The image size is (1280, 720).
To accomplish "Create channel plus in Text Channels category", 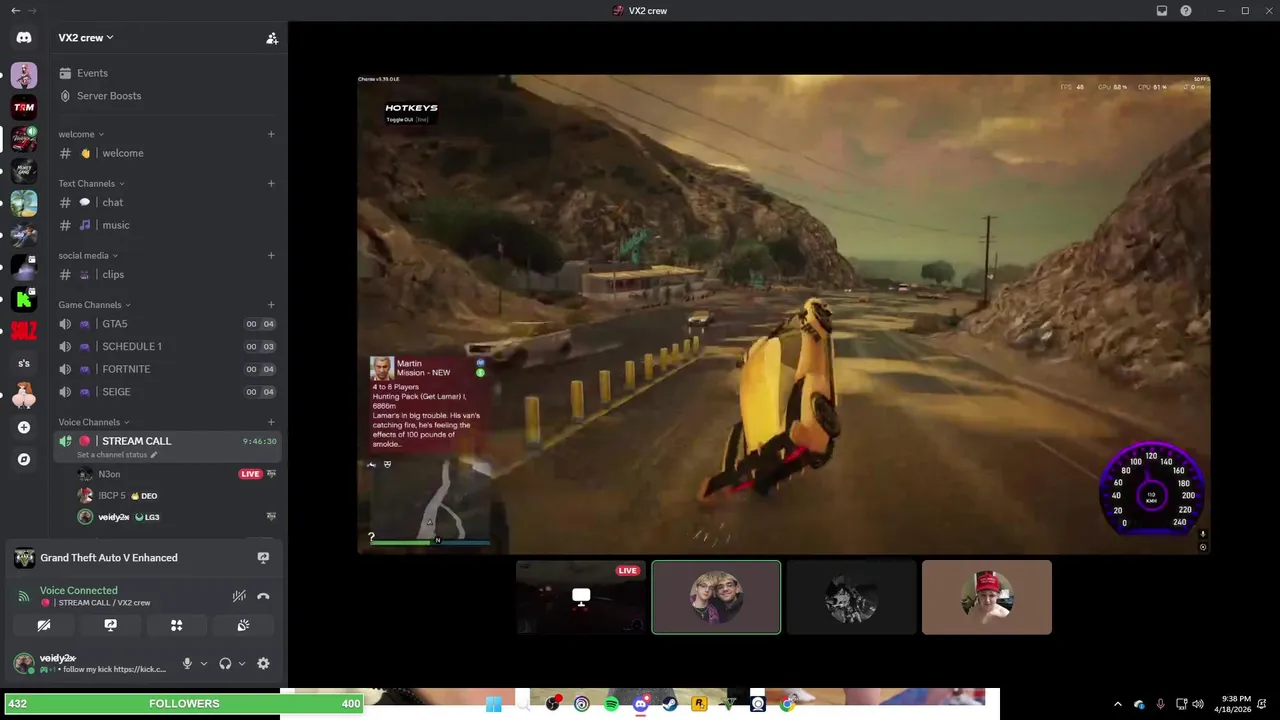I will pyautogui.click(x=271, y=183).
